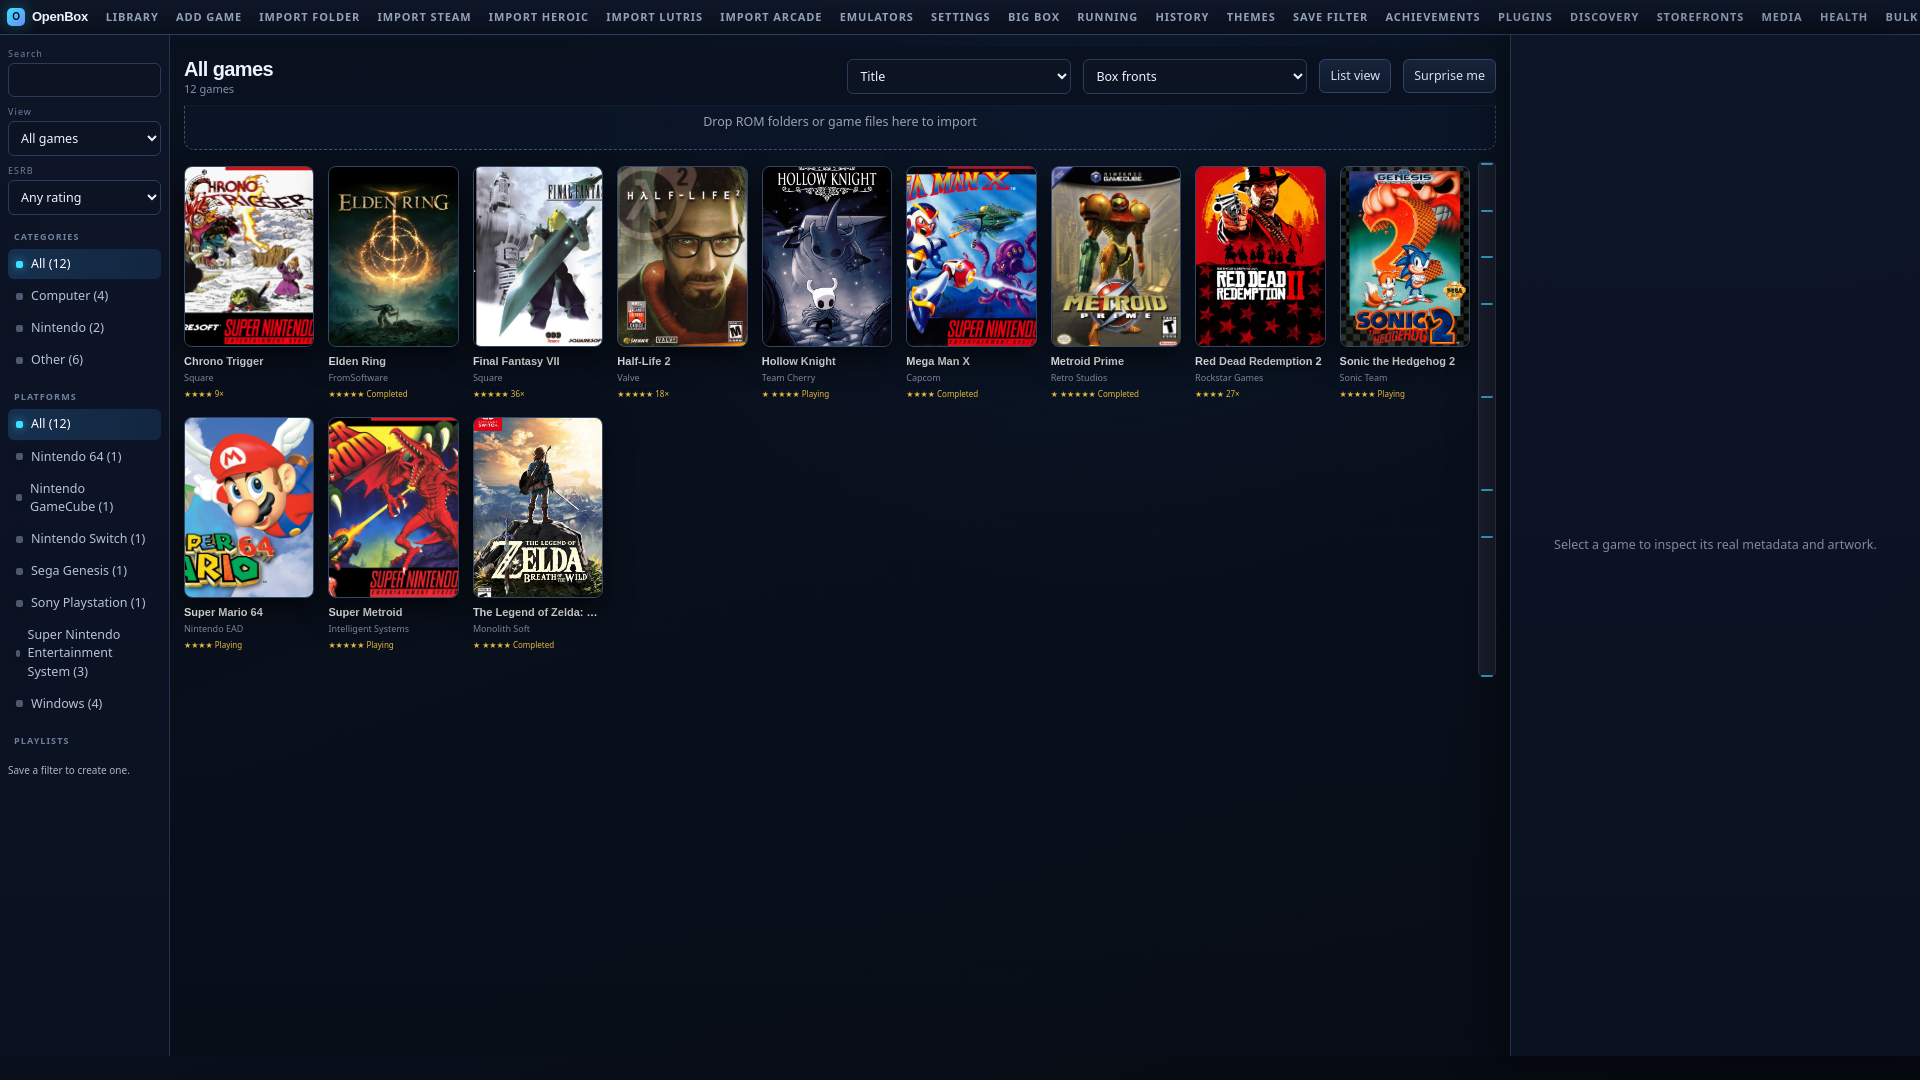Image resolution: width=1920 pixels, height=1080 pixels.
Task: Filter by Computer (4) category
Action: click(84, 296)
